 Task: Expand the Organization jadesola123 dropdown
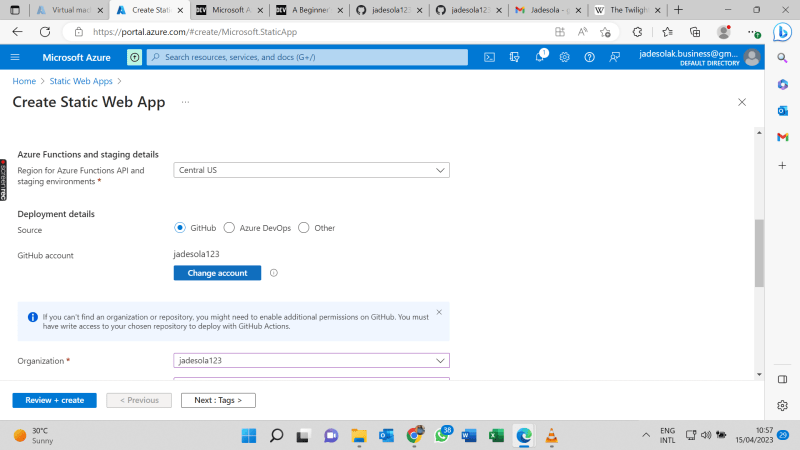(311, 361)
